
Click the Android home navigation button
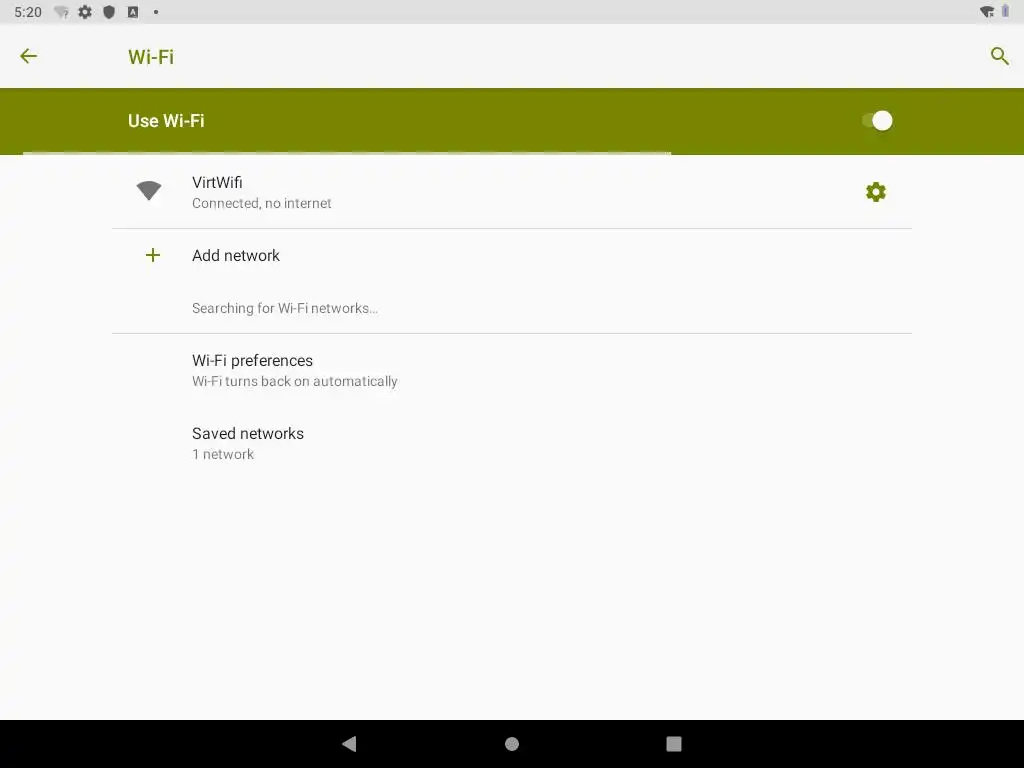512,744
